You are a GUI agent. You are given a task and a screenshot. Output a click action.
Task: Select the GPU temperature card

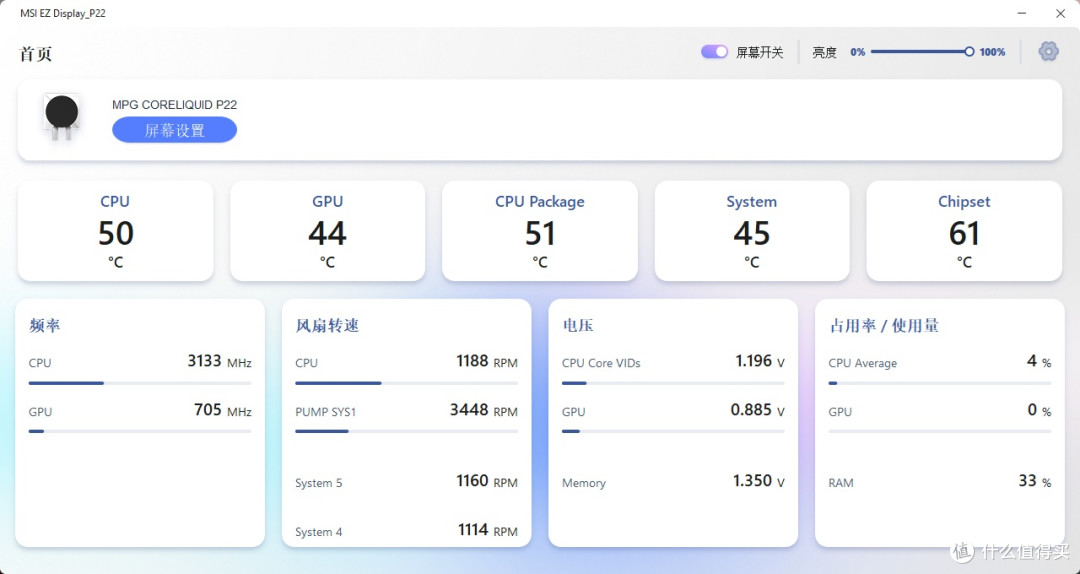pyautogui.click(x=327, y=231)
